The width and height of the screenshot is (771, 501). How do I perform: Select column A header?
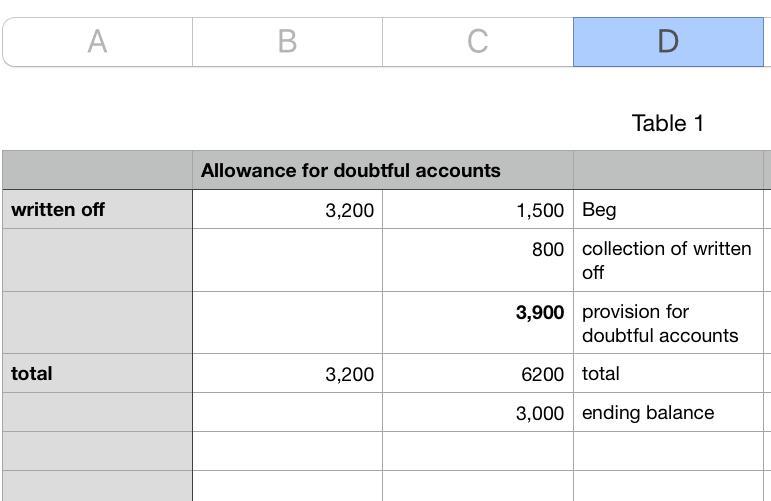tap(97, 42)
